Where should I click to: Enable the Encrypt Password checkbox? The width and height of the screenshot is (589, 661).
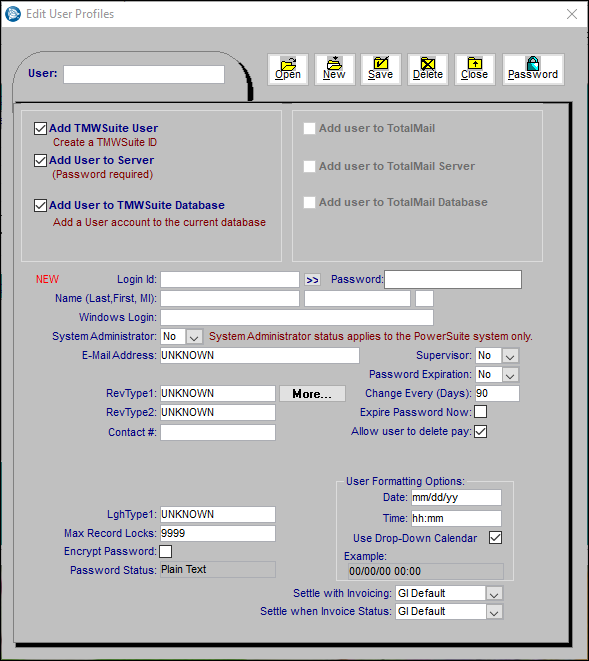point(166,551)
